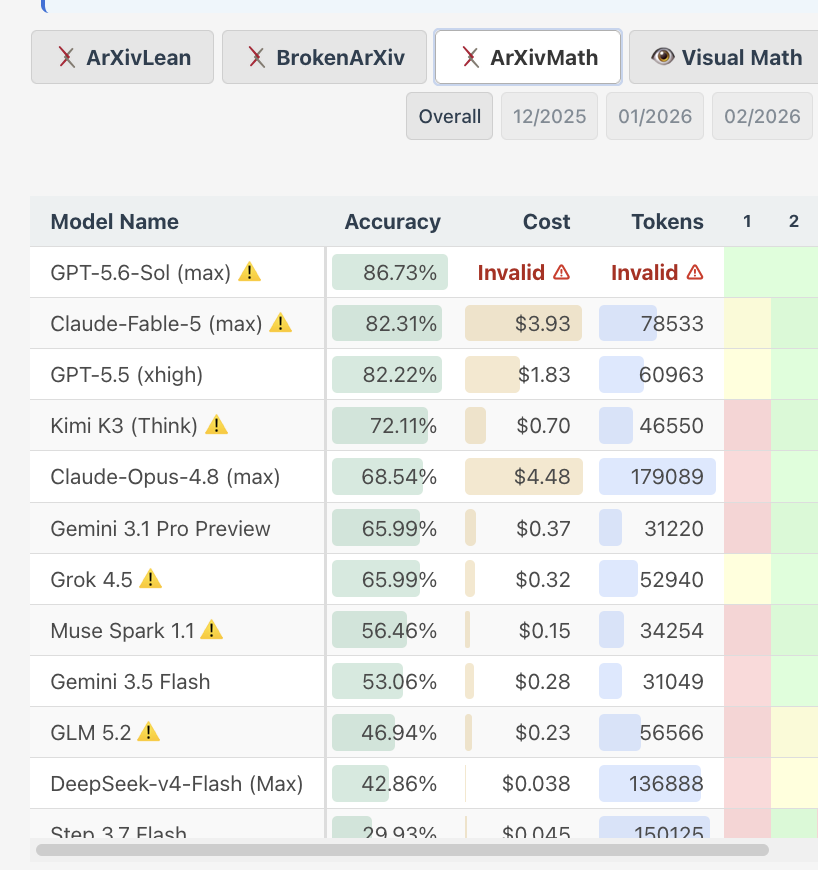The image size is (818, 870).
Task: Click the 82.31% accuracy bar
Action: tap(387, 323)
